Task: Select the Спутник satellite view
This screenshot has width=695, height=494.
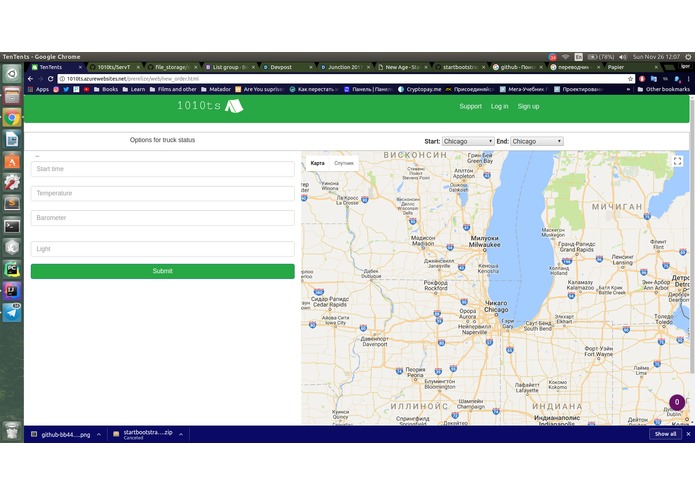Action: click(344, 163)
